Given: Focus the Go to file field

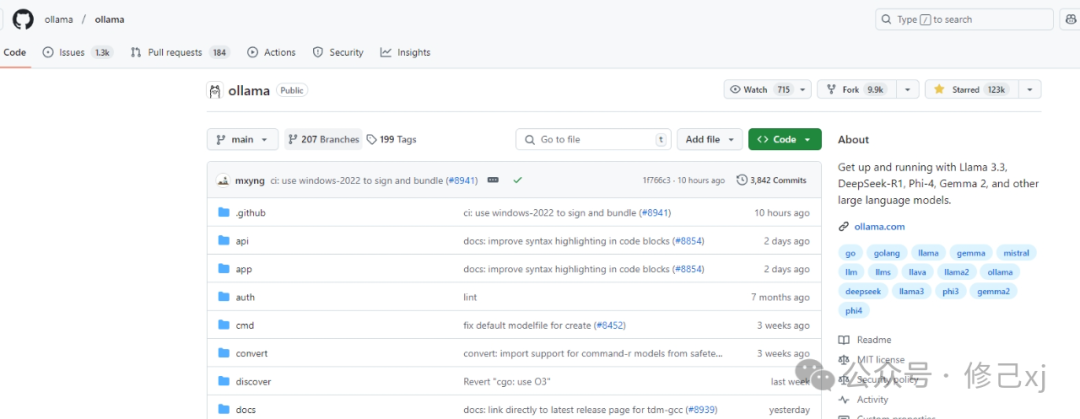Looking at the screenshot, I should [594, 139].
